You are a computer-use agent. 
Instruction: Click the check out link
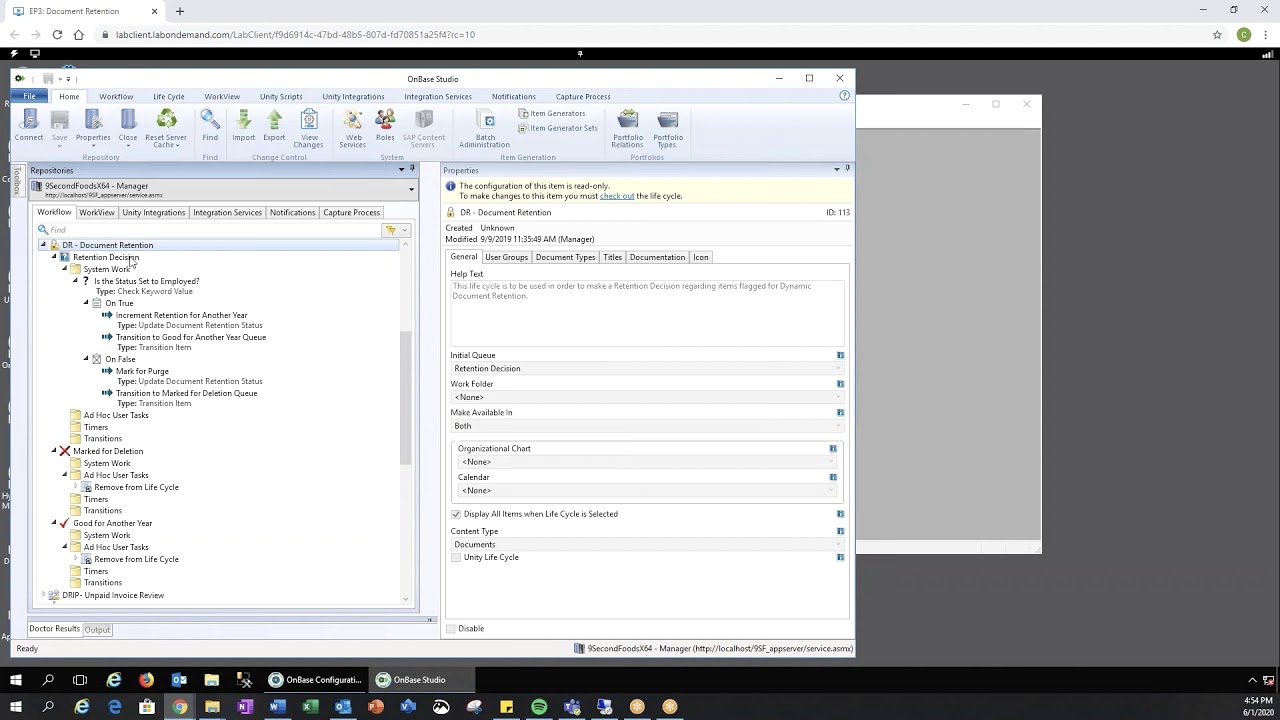coord(617,196)
